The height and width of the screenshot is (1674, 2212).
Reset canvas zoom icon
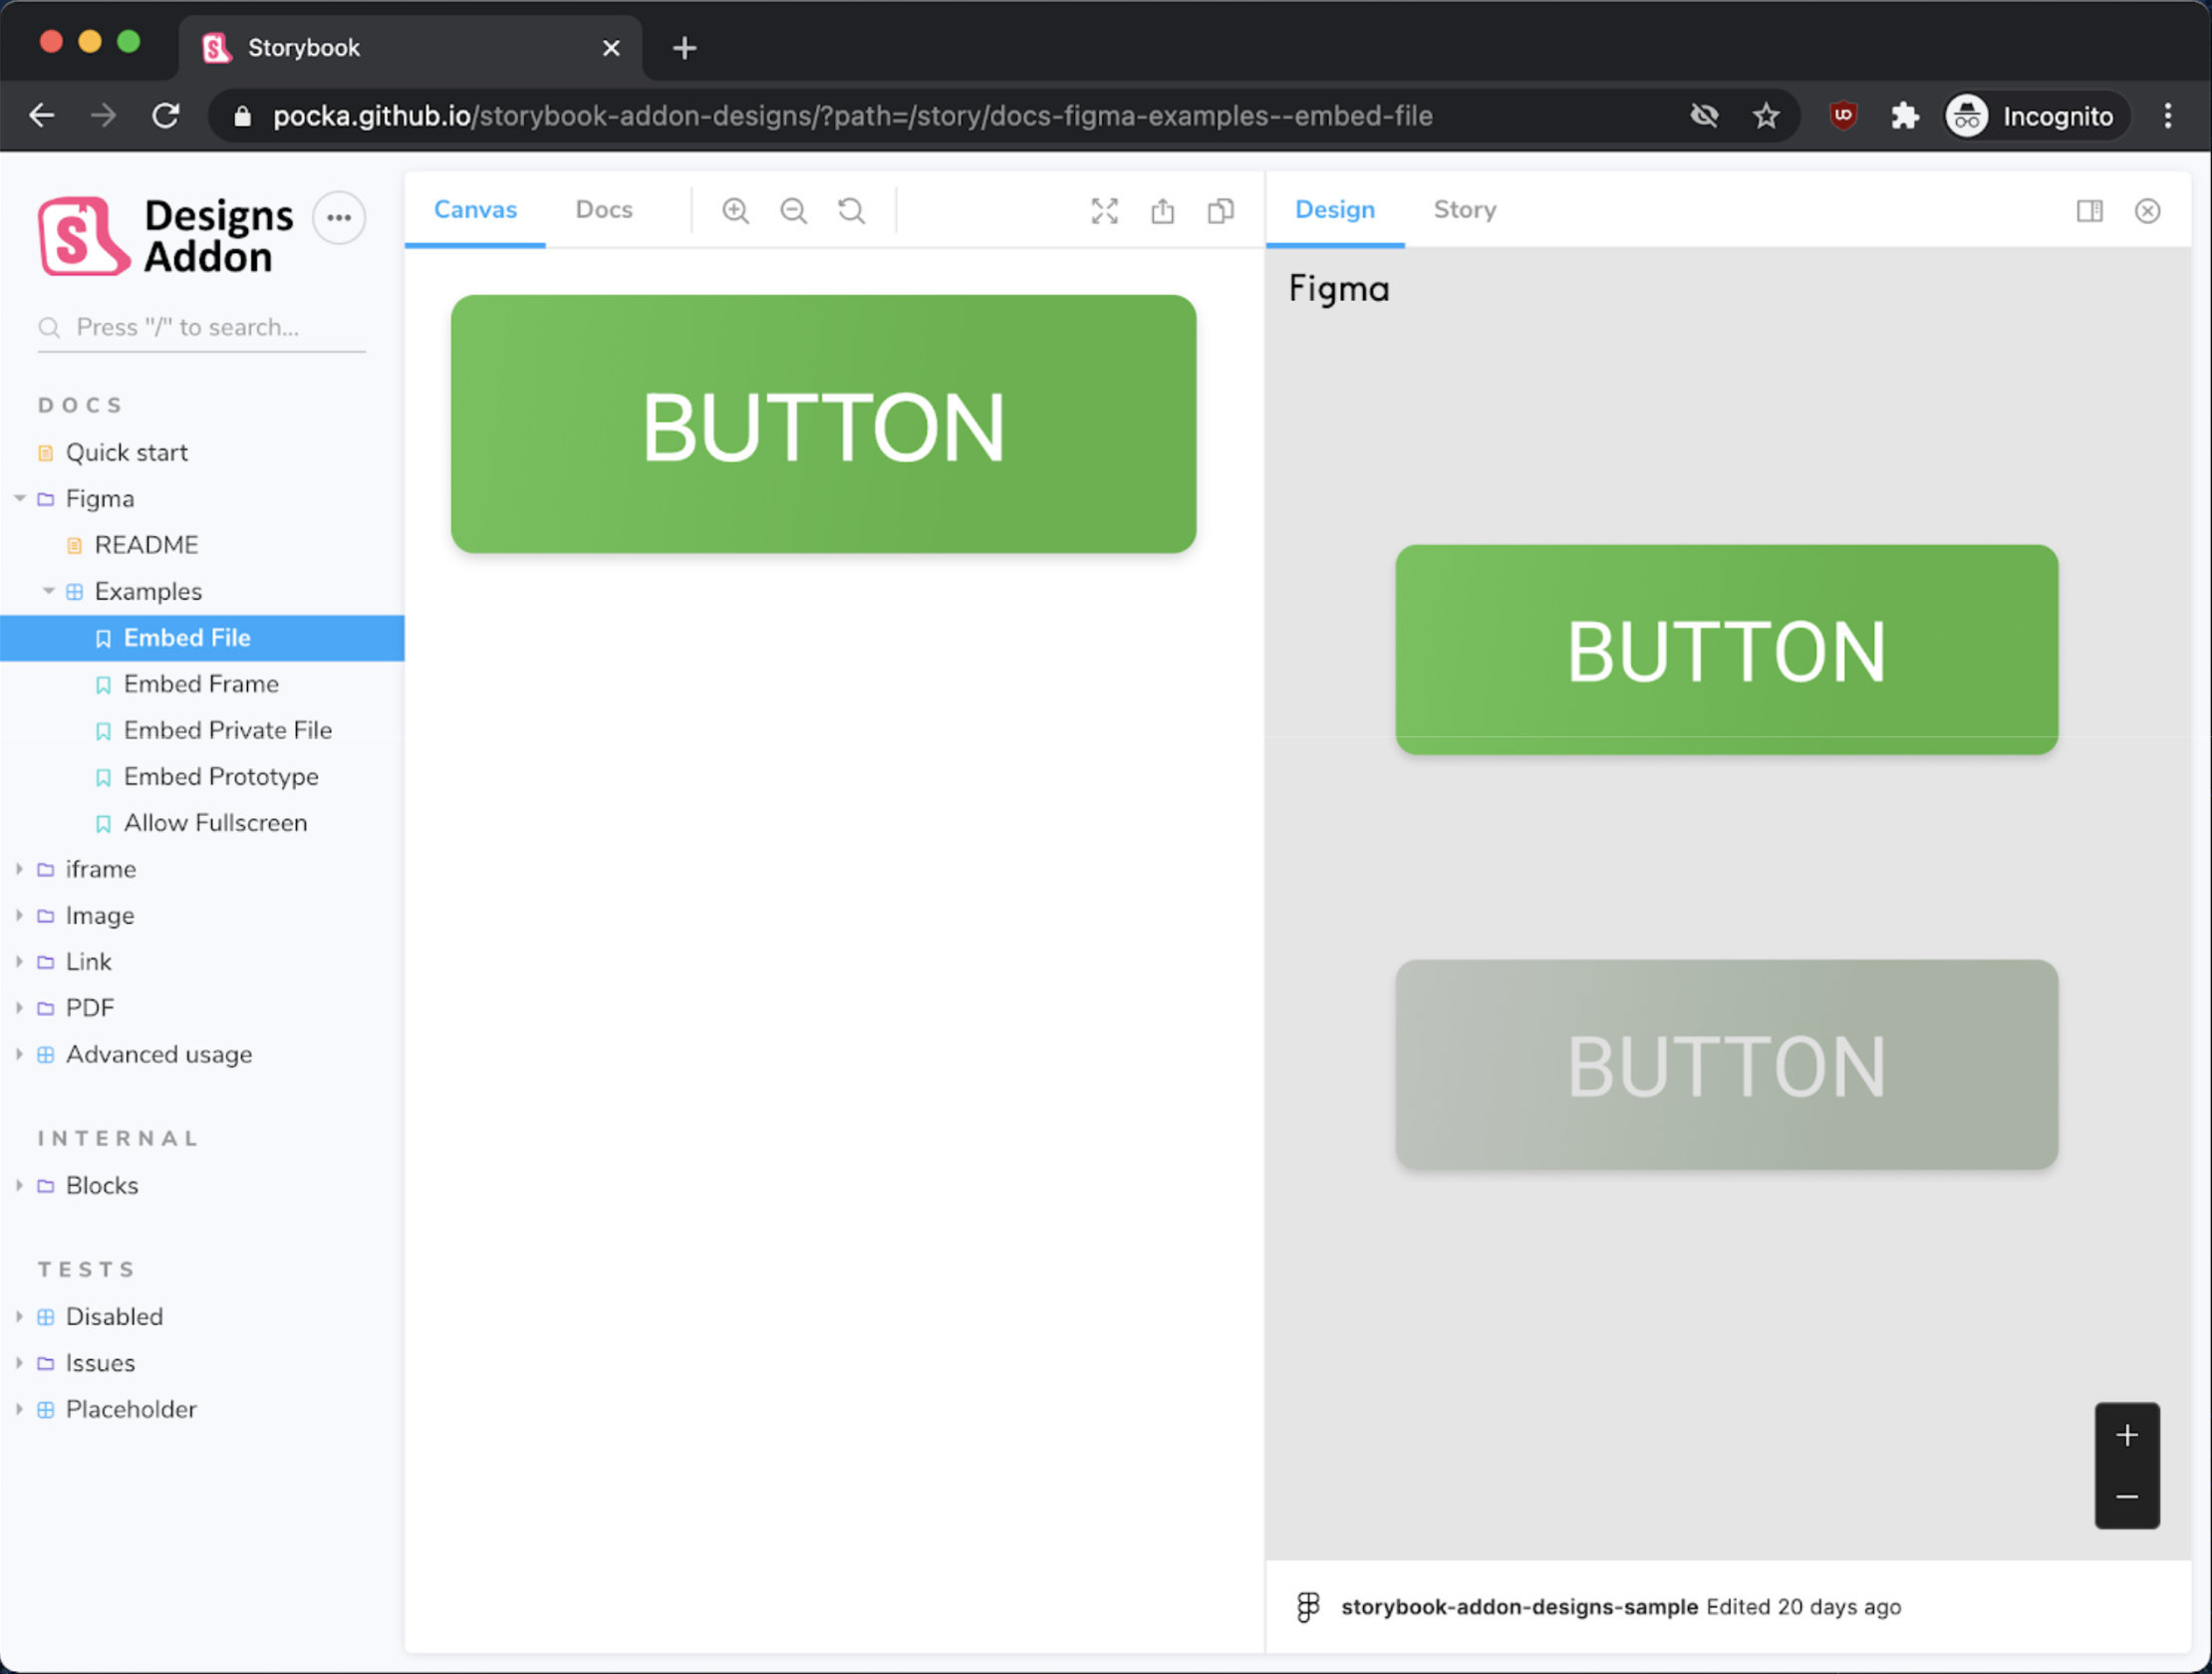click(x=851, y=211)
